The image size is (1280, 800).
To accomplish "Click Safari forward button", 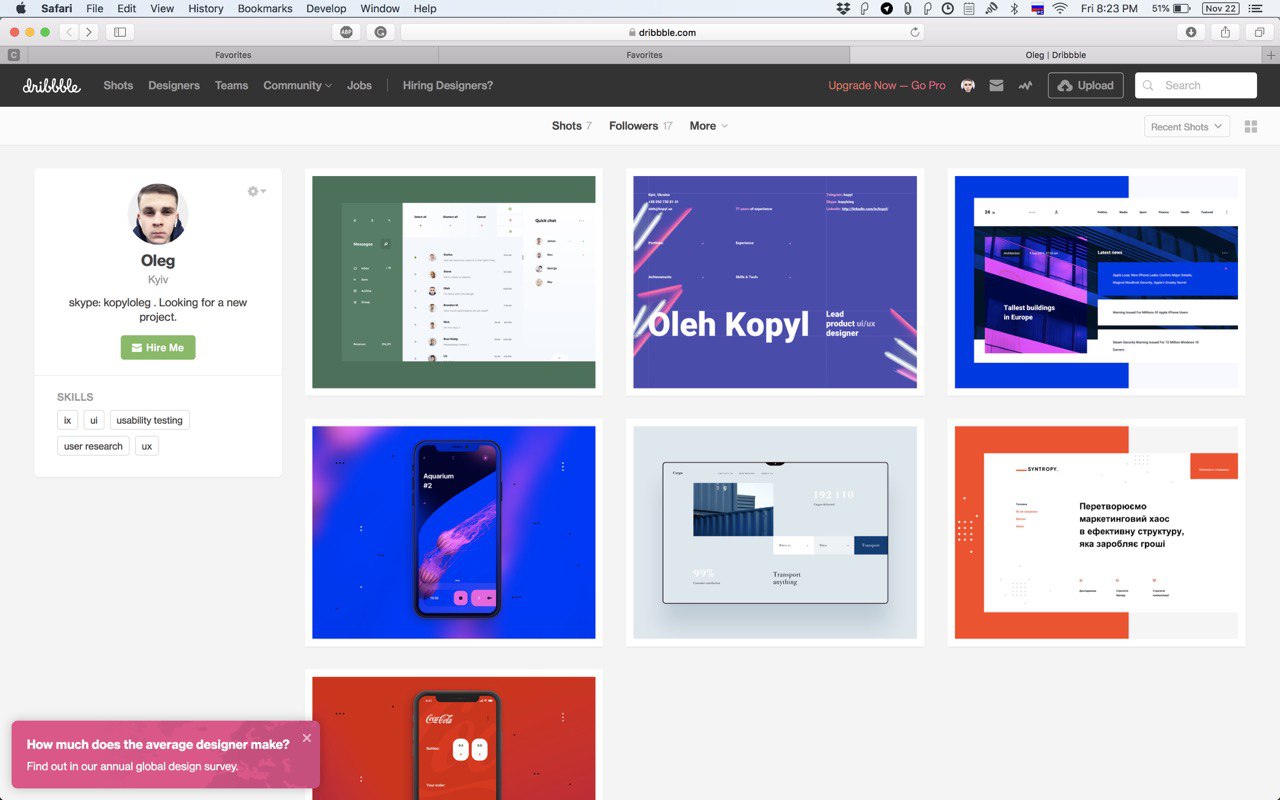I will (x=89, y=32).
